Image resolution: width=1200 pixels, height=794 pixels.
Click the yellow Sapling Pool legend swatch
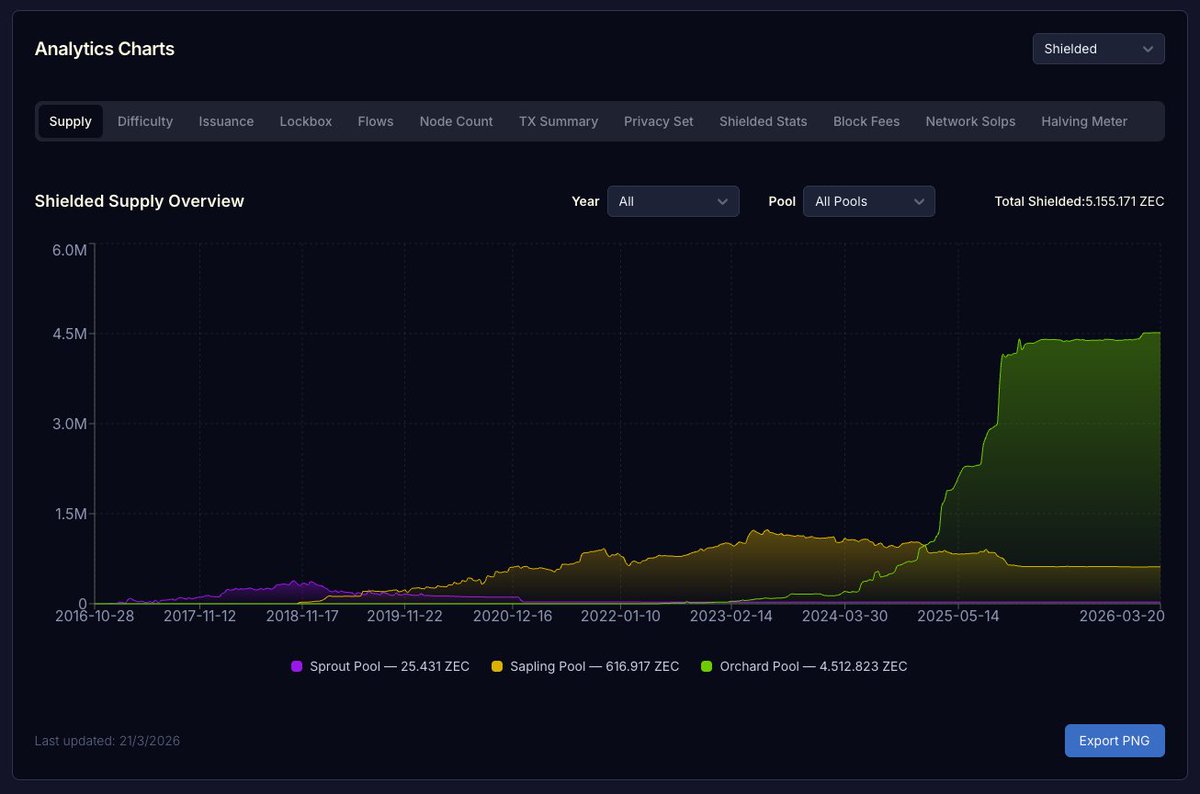497,666
